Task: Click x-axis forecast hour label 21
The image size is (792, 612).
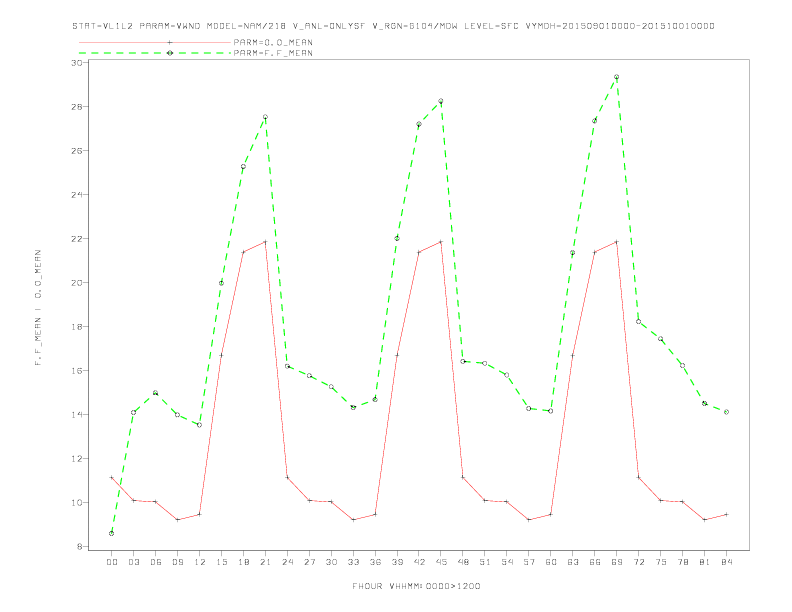Action: [x=265, y=562]
